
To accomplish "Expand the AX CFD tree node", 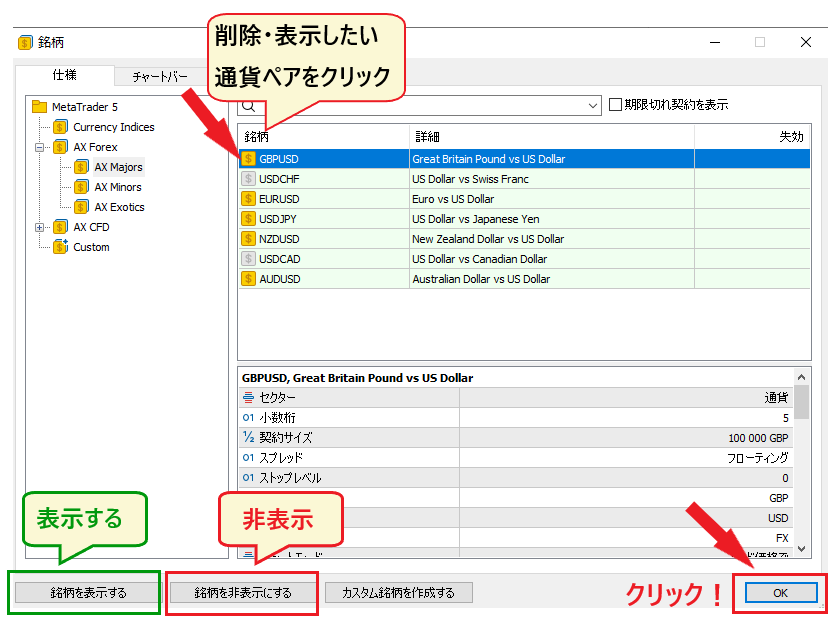I will coord(40,227).
